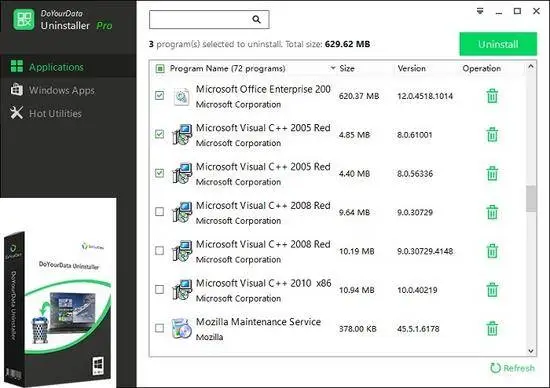550x388 pixels.
Task: Check the Mozilla Maintenance Service checkbox
Action: tap(159, 328)
